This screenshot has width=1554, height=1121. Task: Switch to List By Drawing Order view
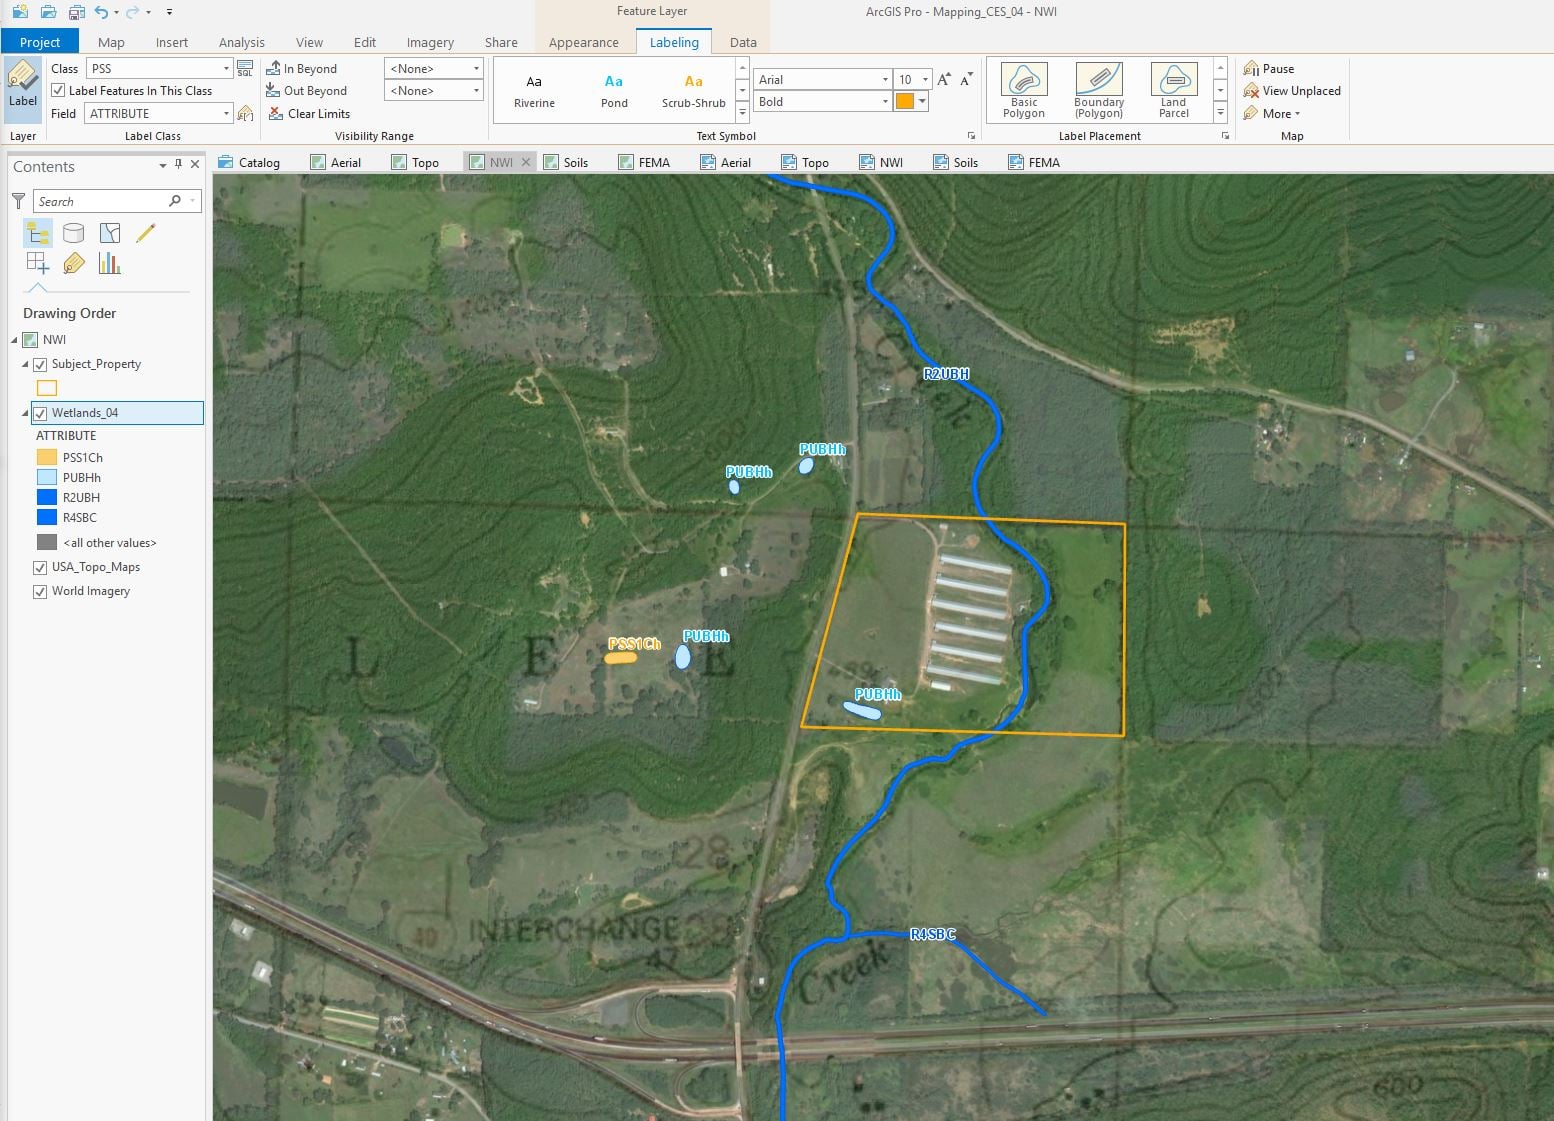coord(38,233)
